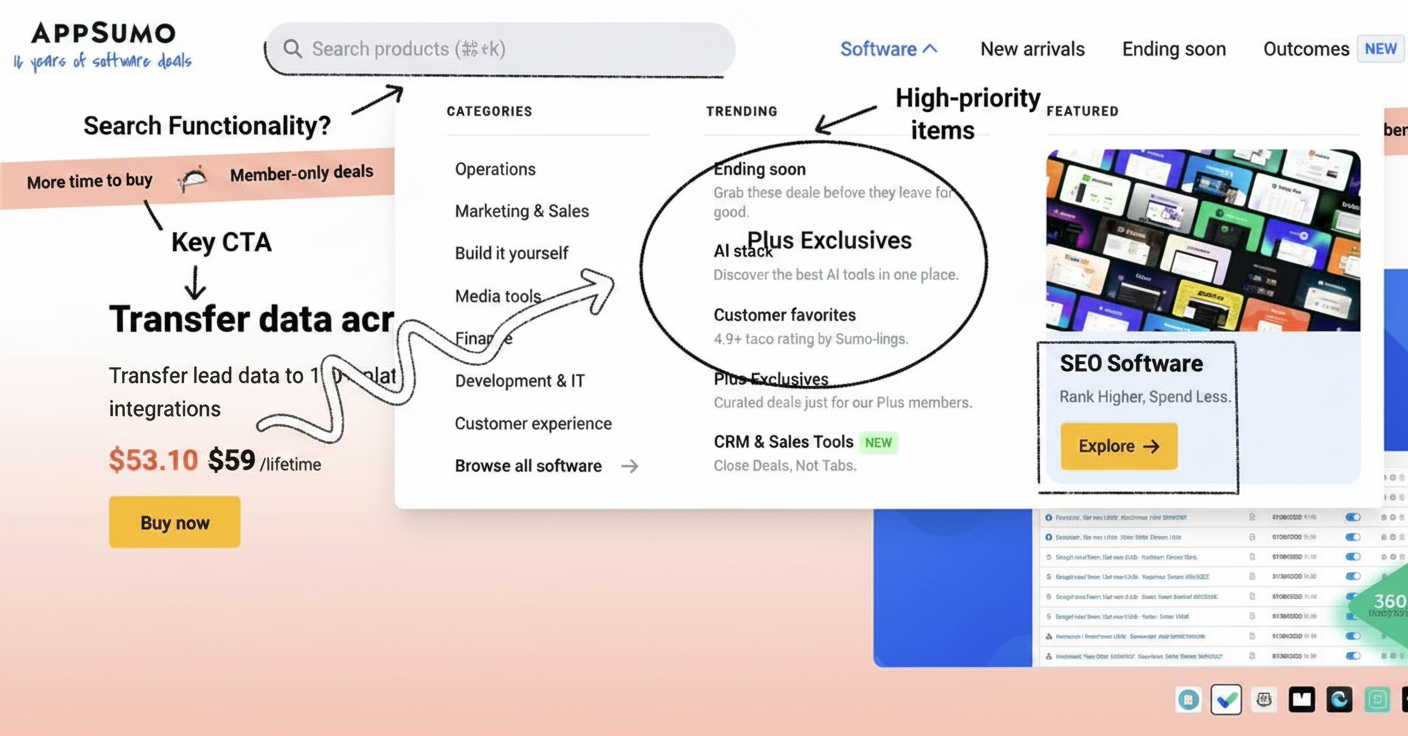Click the Transfer data product headline

click(251, 319)
